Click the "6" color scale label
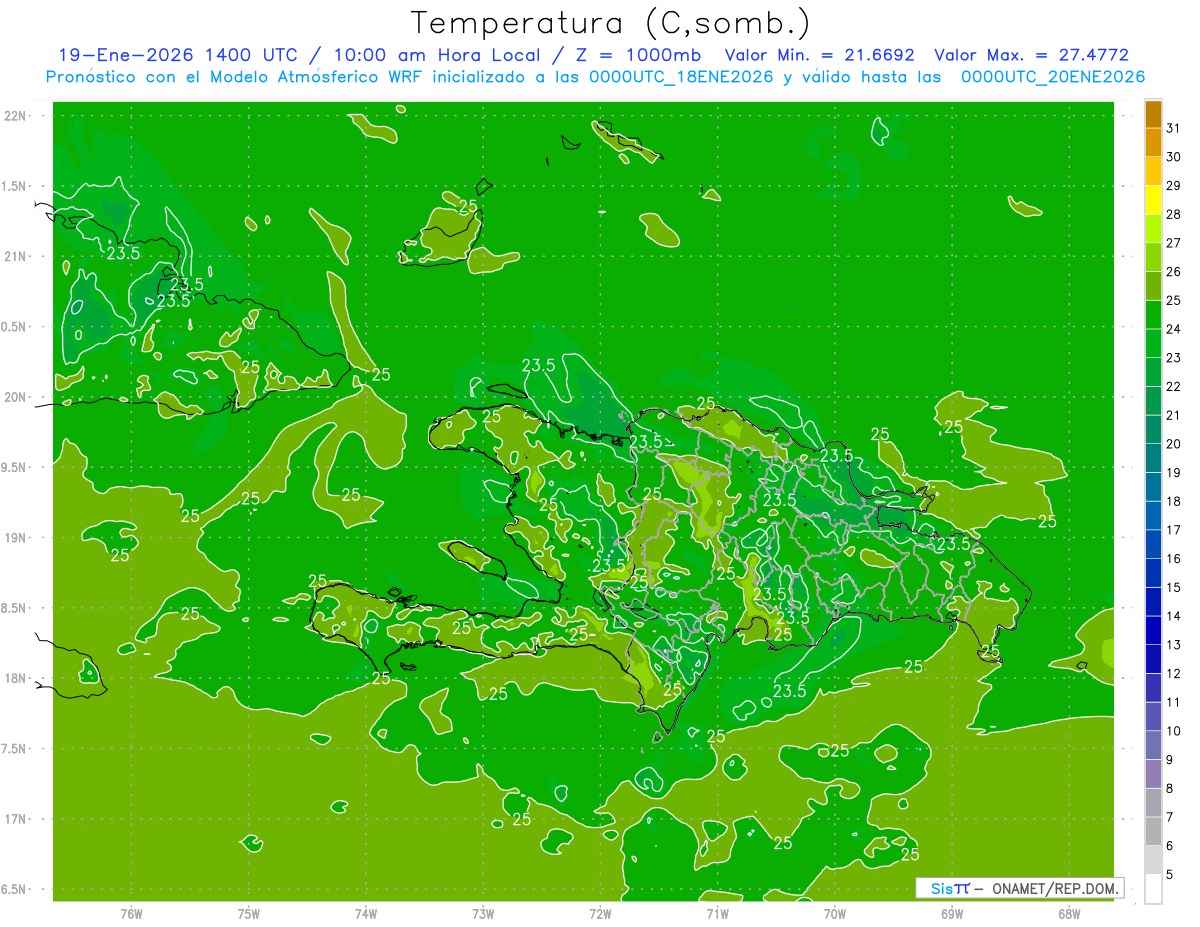Screen dimensions: 1200x927 click(x=1170, y=847)
